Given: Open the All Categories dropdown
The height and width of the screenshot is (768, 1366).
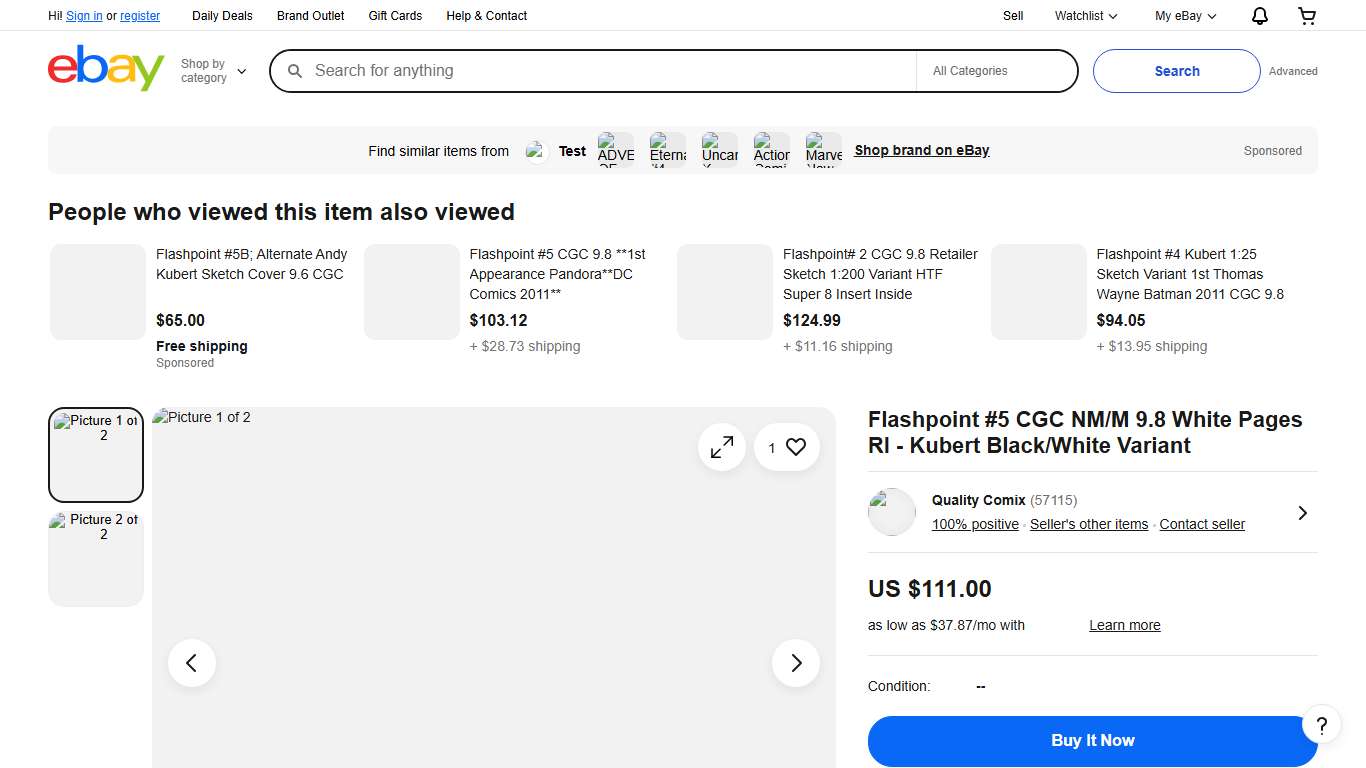Looking at the screenshot, I should click(996, 71).
